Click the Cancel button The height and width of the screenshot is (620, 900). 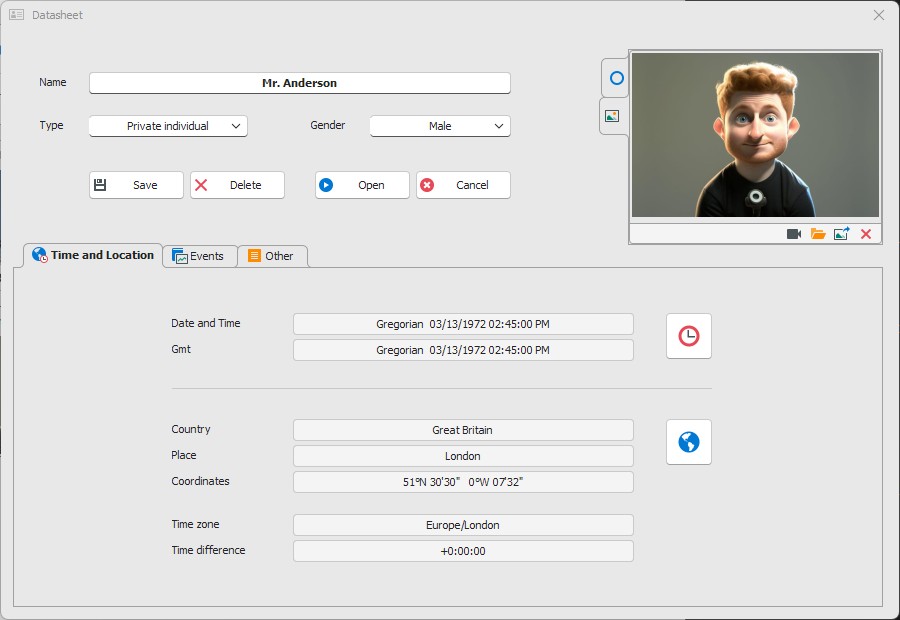point(463,185)
